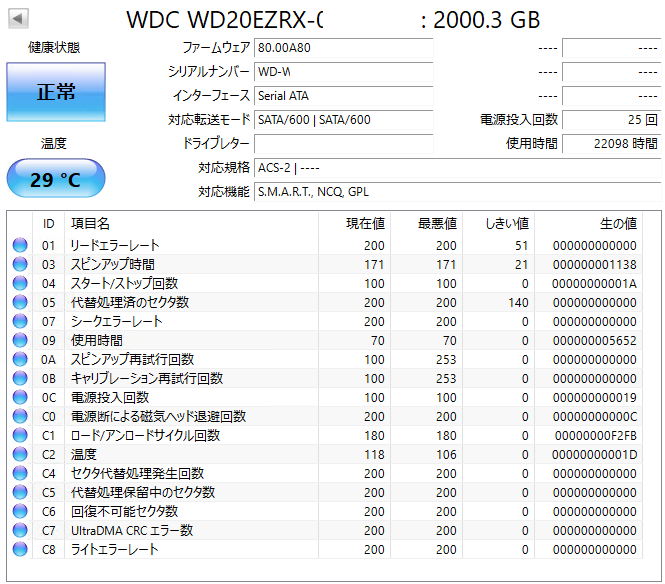Click the 現在値 column header
Image resolution: width=665 pixels, height=584 pixels.
point(355,224)
